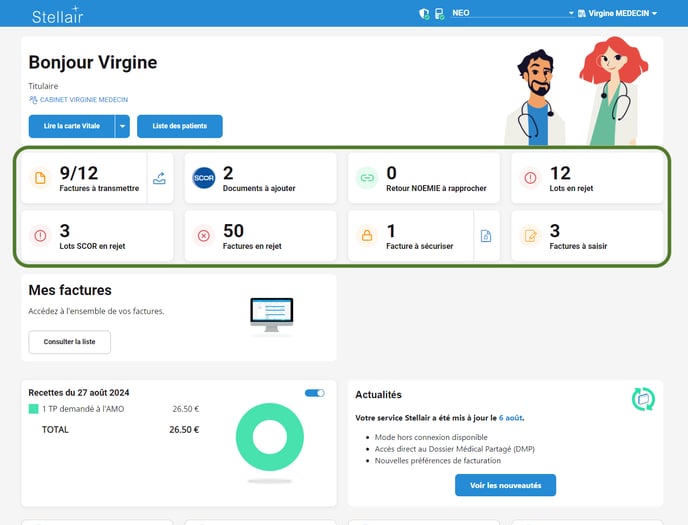Open the 0 Retour NOEMIE à rapprocher card
Viewport: 688px width, 525px height.
[424, 178]
